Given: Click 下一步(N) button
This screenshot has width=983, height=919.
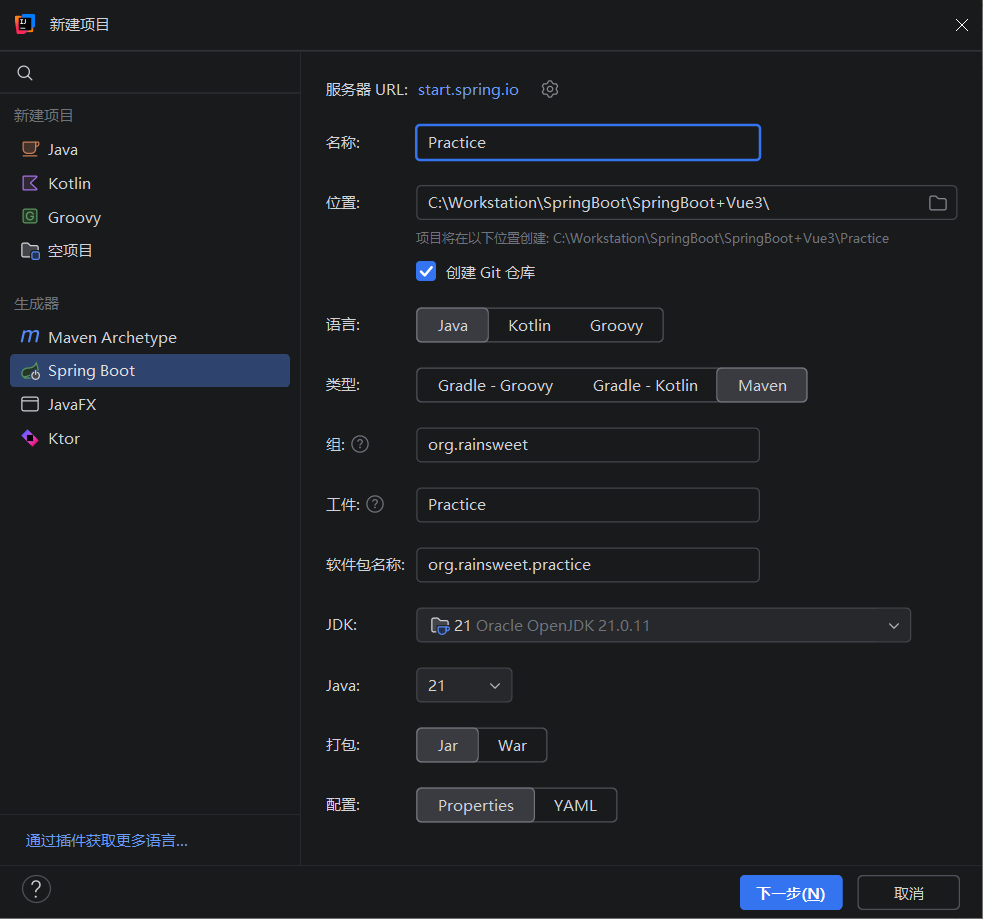Looking at the screenshot, I should click(791, 893).
